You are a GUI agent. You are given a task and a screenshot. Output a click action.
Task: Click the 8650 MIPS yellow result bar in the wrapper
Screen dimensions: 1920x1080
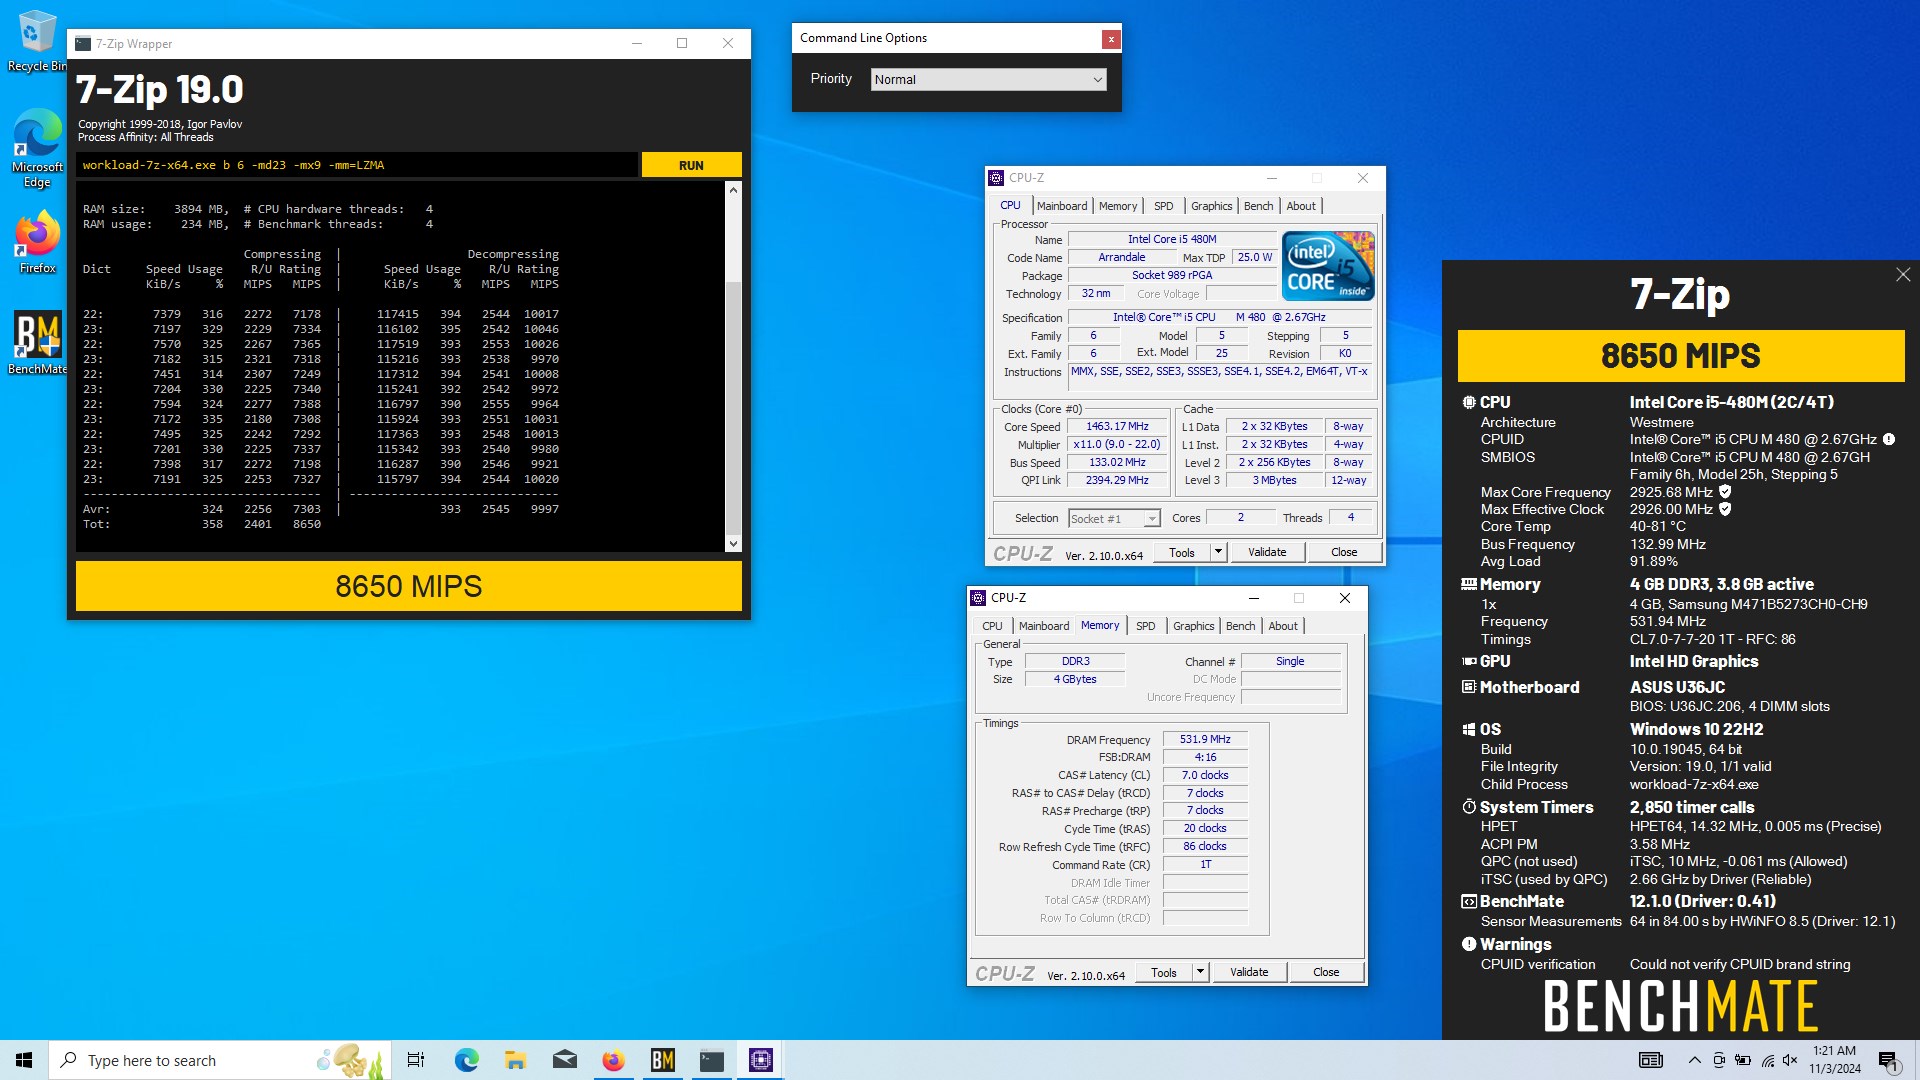point(409,586)
